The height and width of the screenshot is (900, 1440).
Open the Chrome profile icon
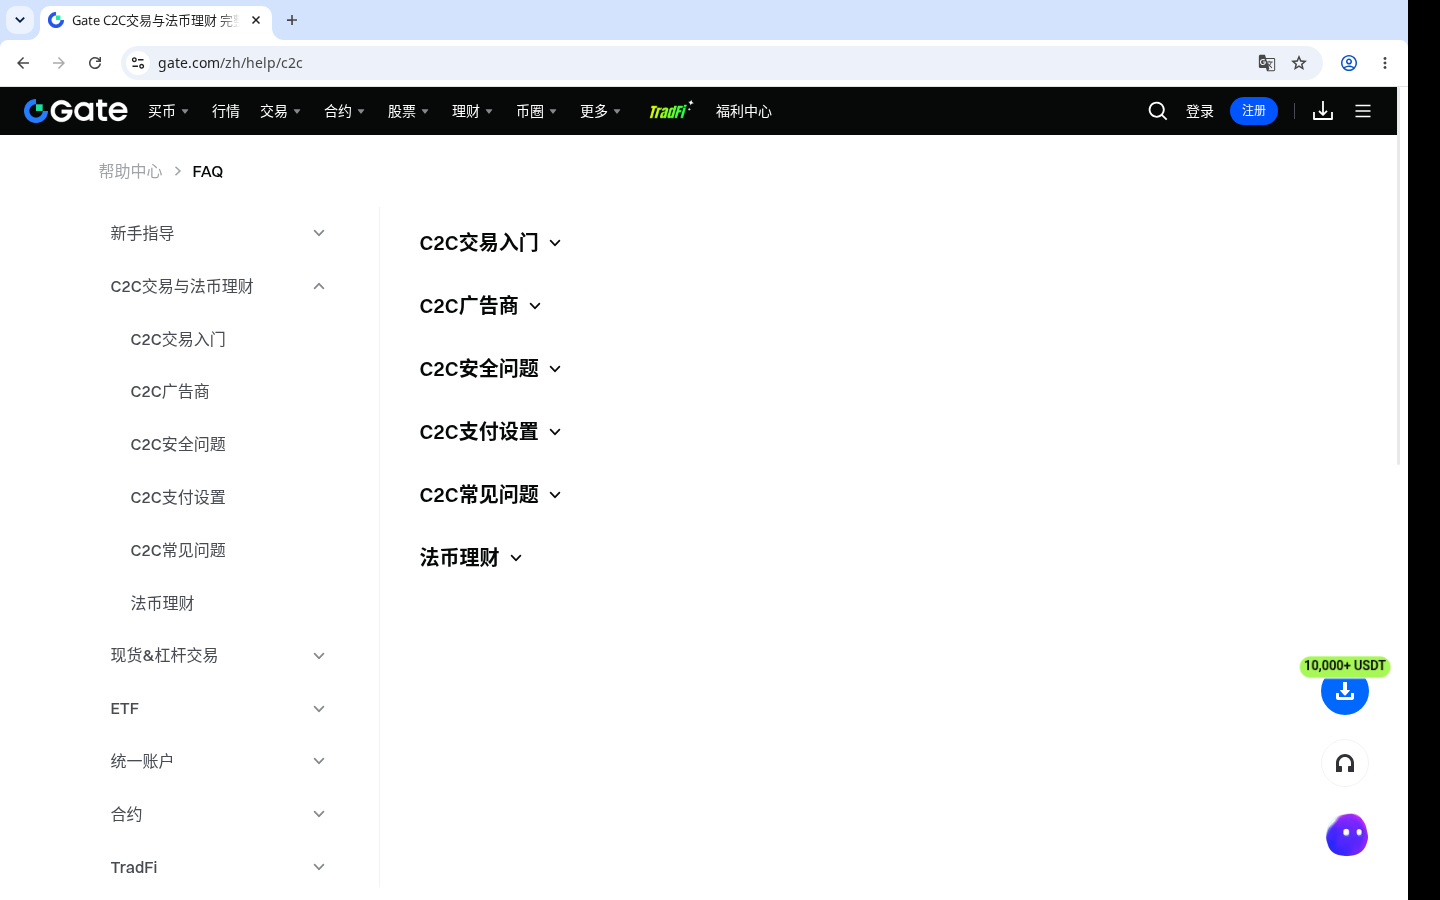pyautogui.click(x=1349, y=63)
